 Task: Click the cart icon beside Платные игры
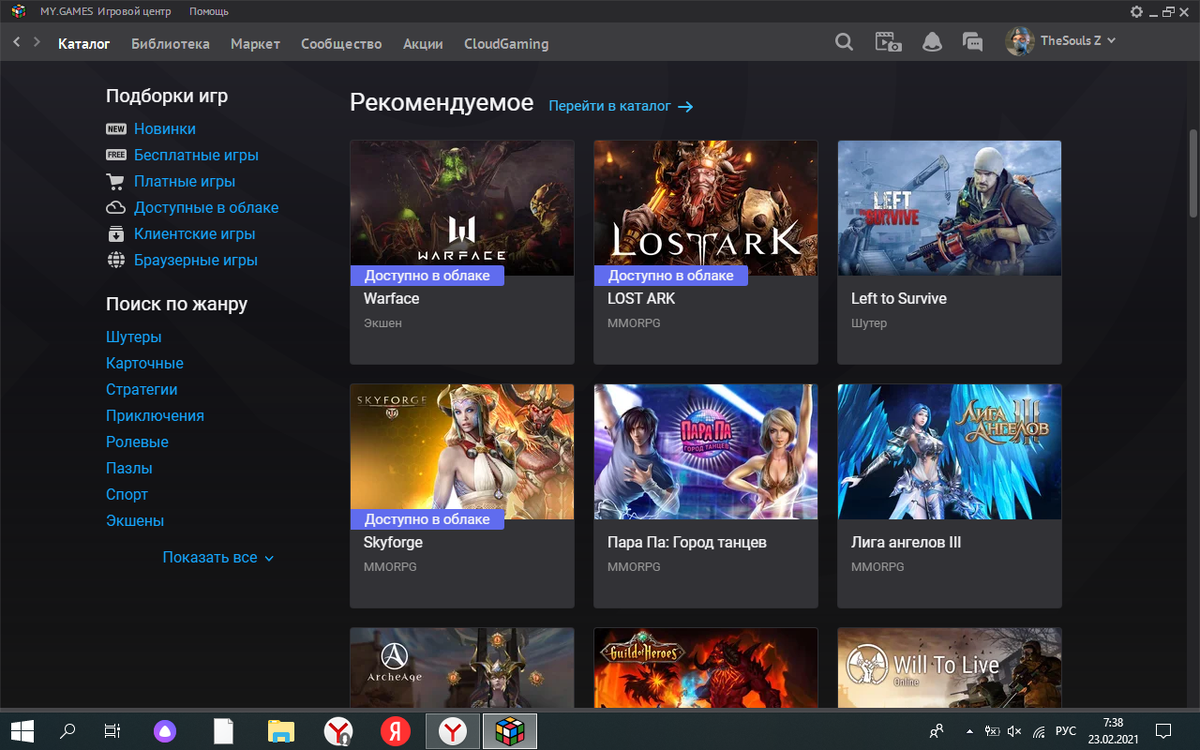pos(116,181)
